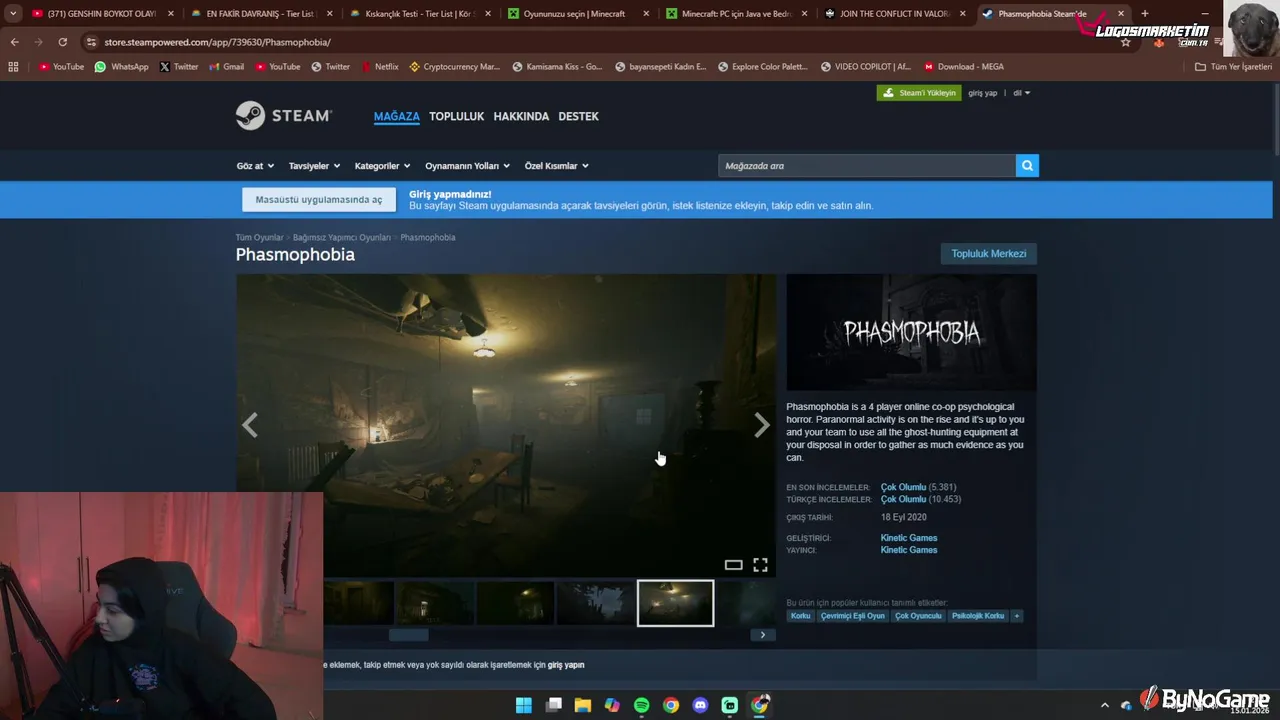Advance to the next screenshot with the right arrow
Image resolution: width=1280 pixels, height=720 pixels.
[x=762, y=426]
